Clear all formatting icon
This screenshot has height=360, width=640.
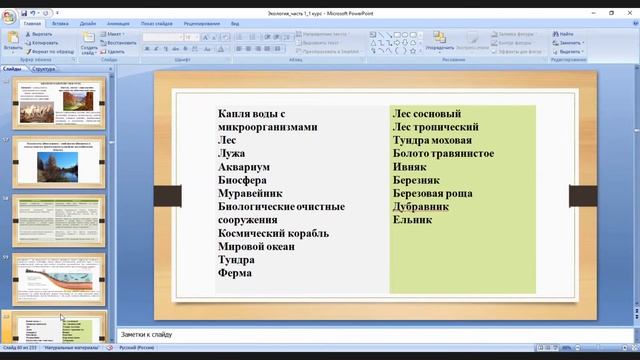tap(225, 38)
